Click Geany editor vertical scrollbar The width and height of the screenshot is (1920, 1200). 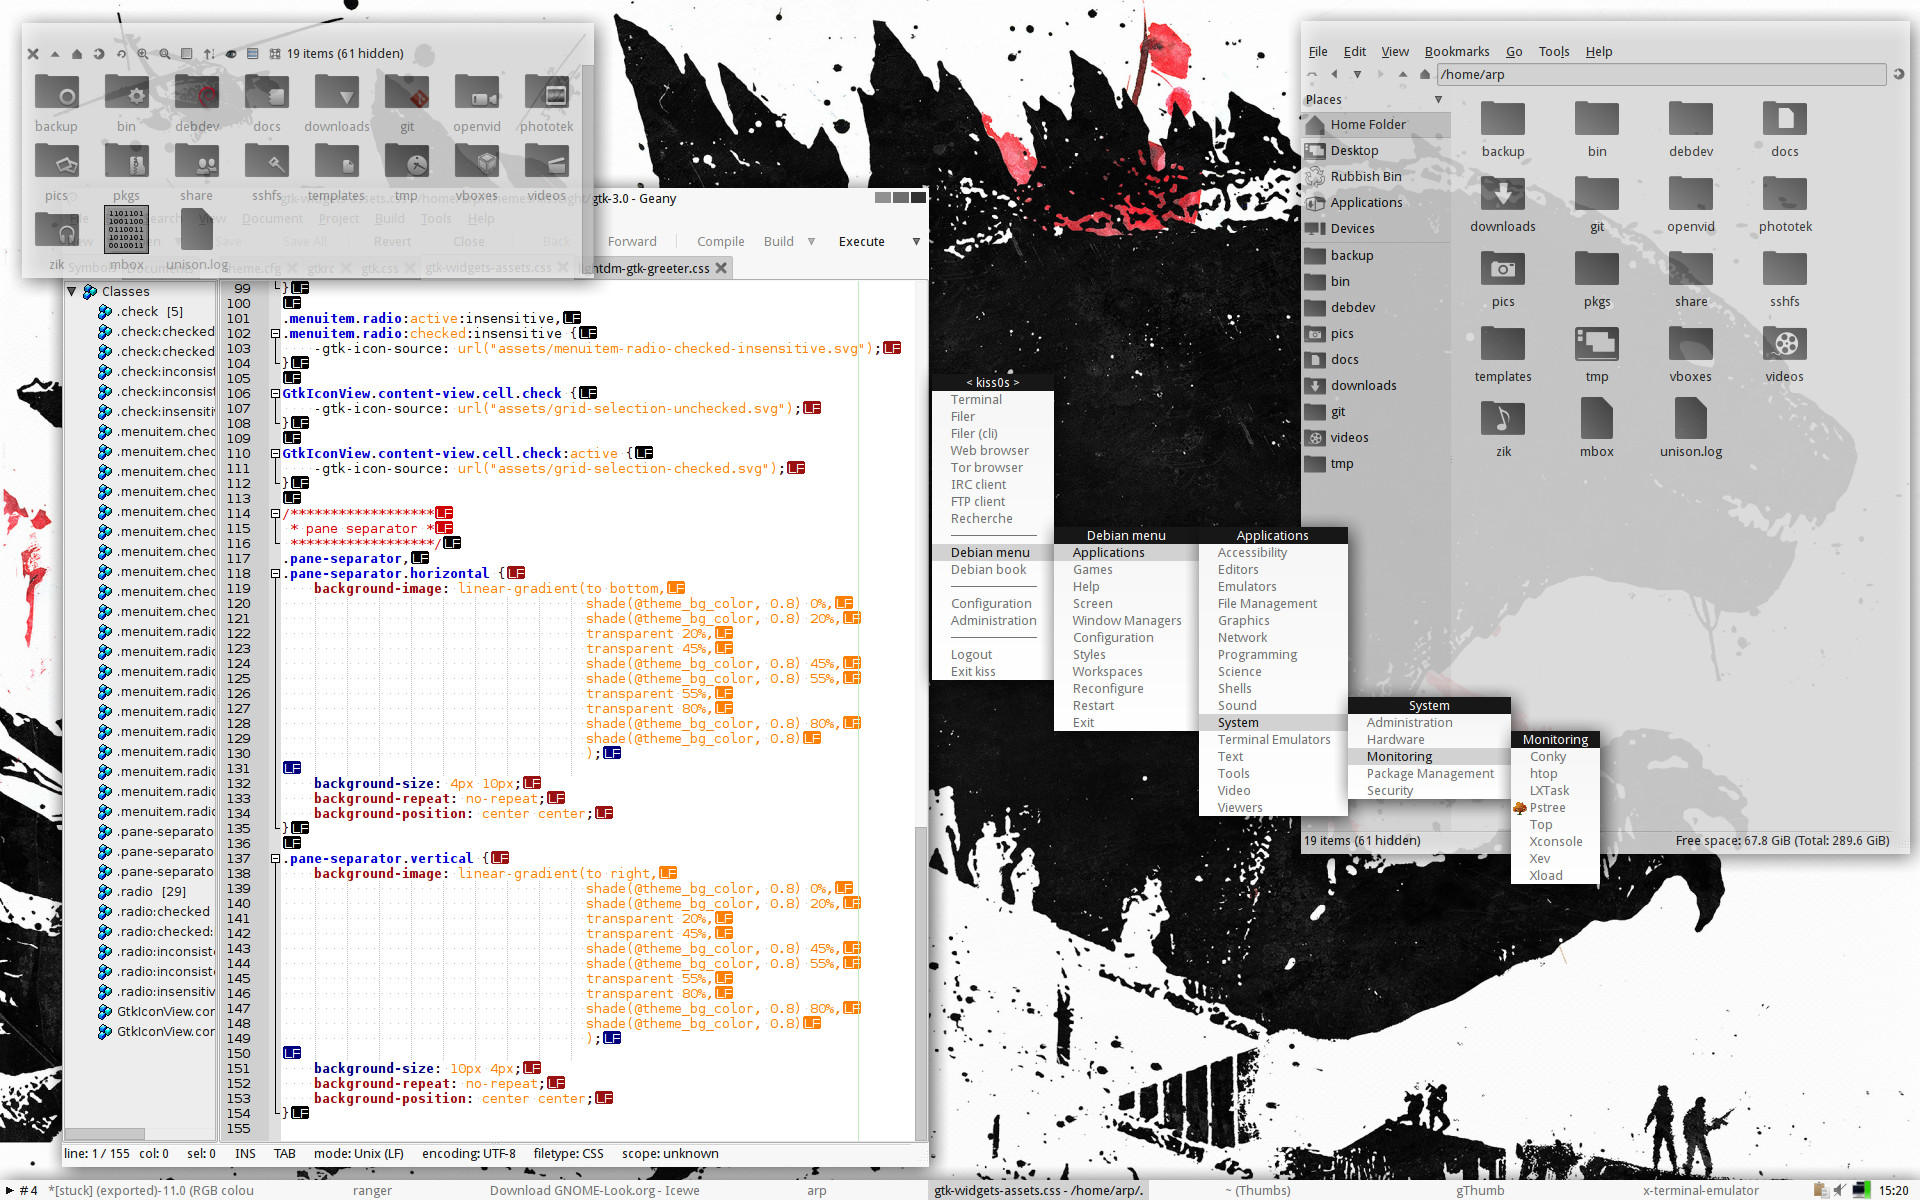pos(921,984)
